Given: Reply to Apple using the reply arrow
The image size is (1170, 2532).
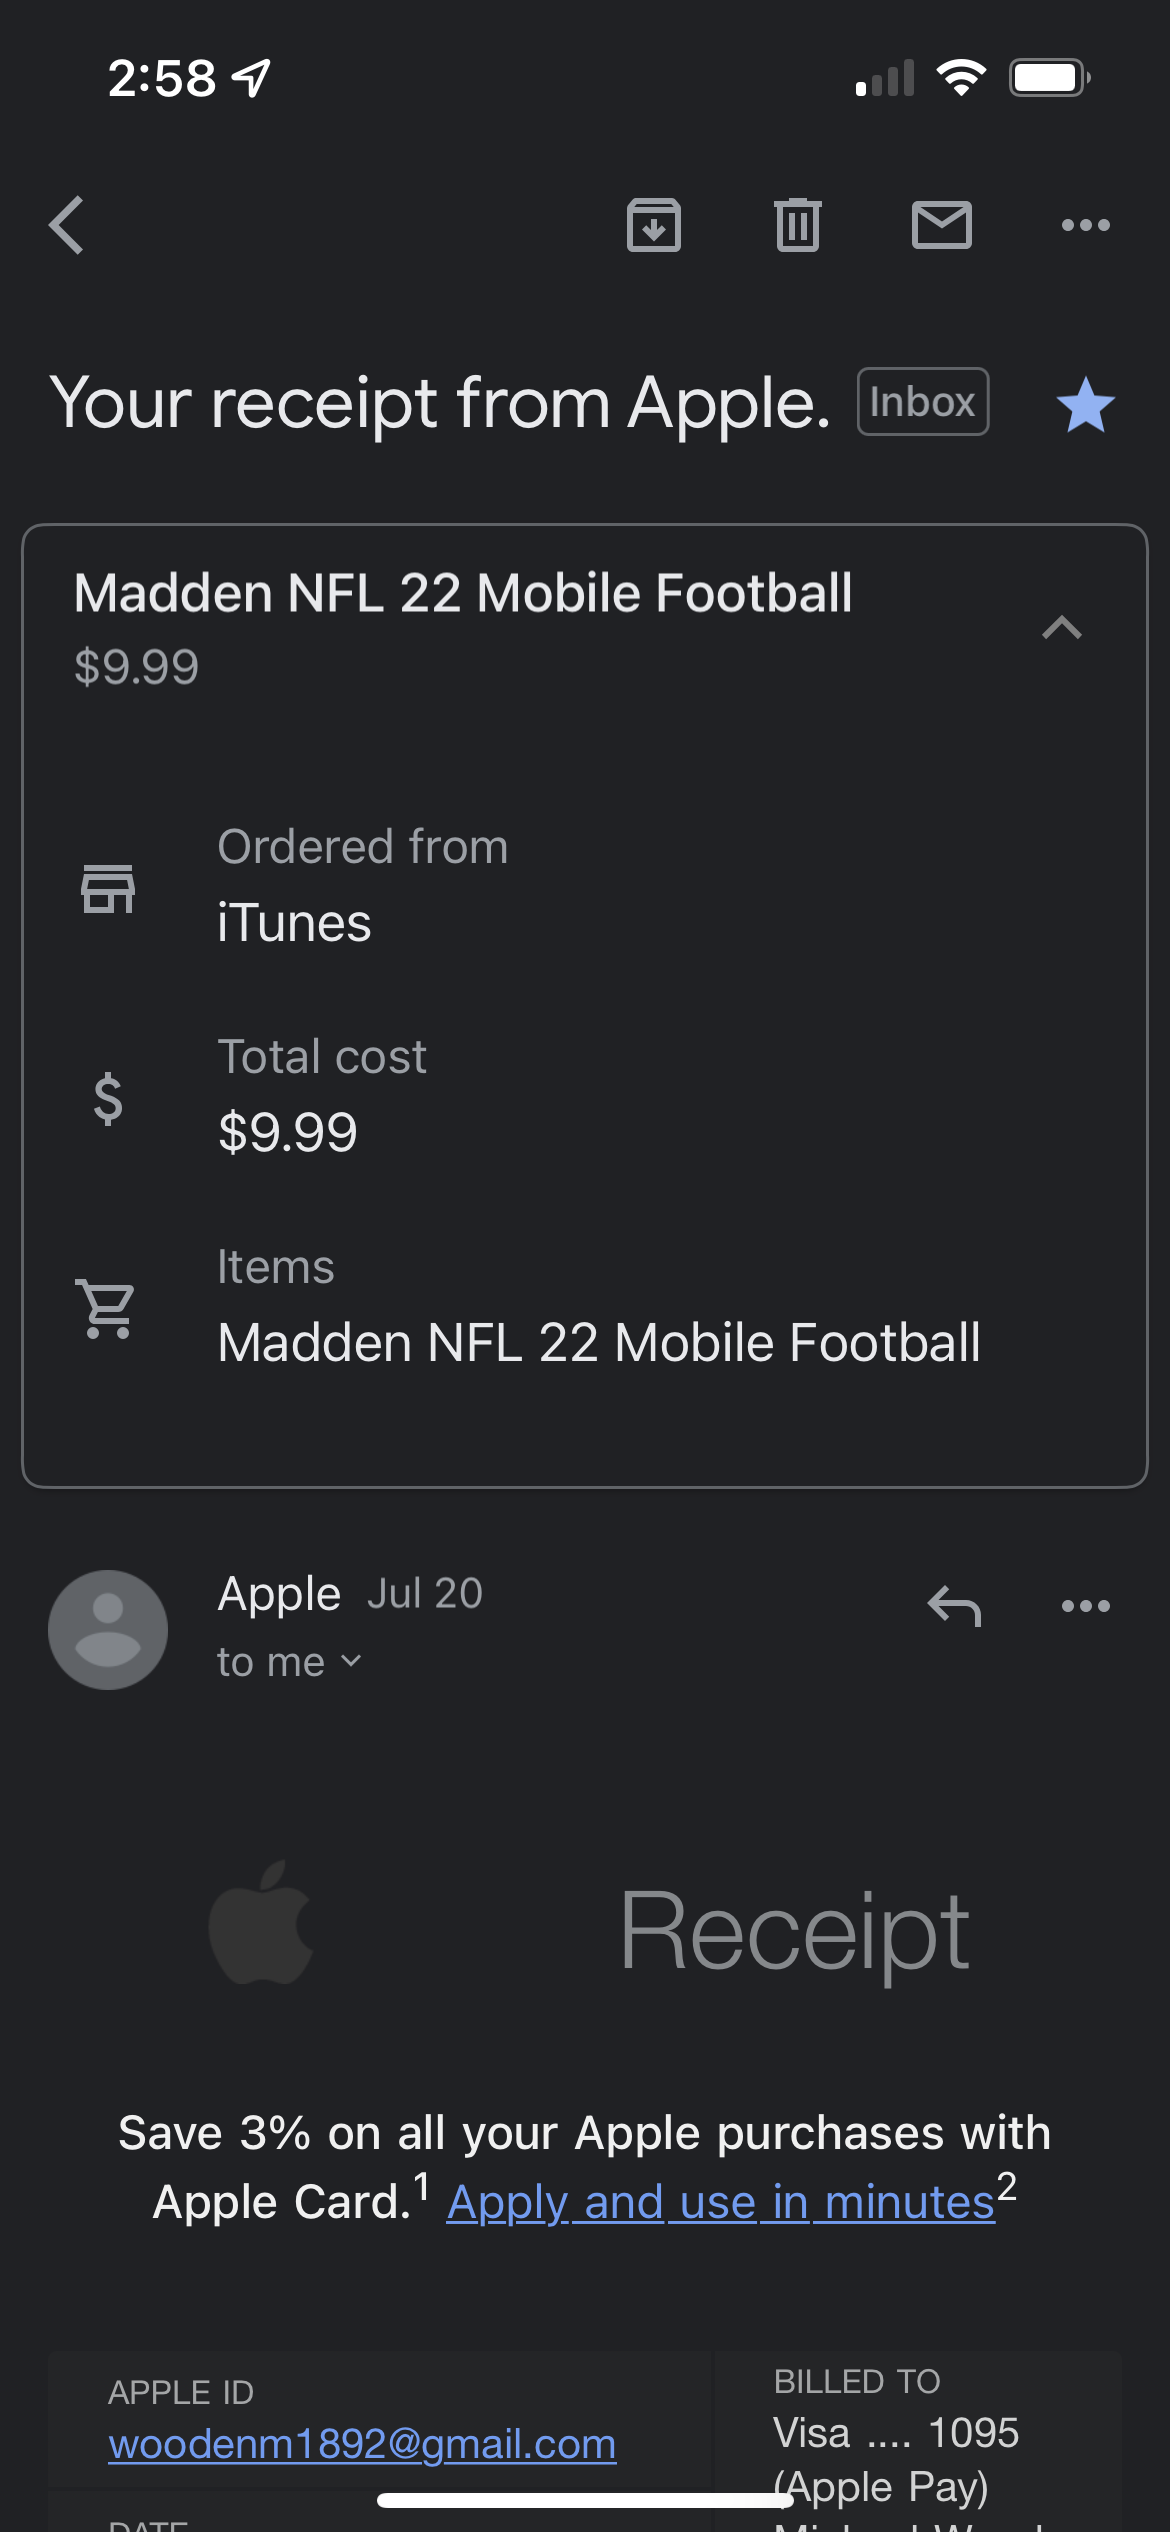Looking at the screenshot, I should [954, 1606].
